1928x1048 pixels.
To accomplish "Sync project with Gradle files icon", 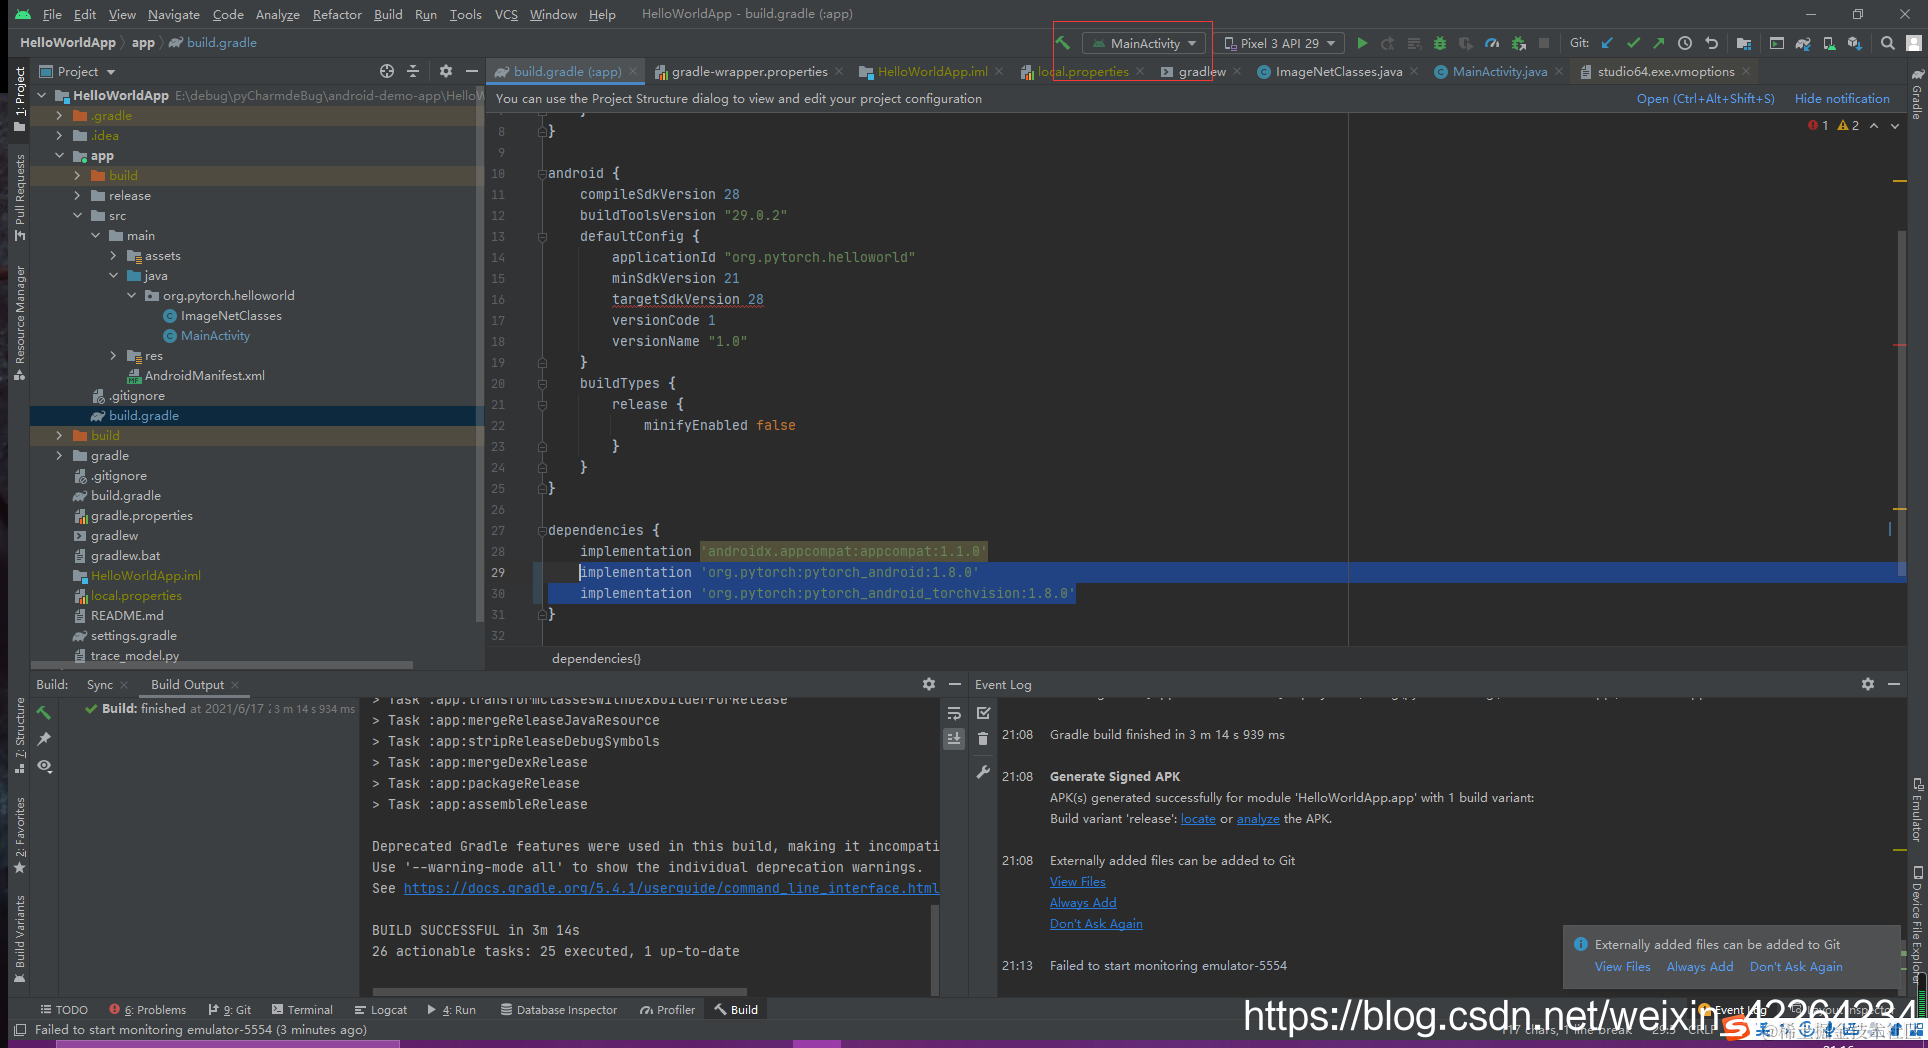I will coord(1803,43).
